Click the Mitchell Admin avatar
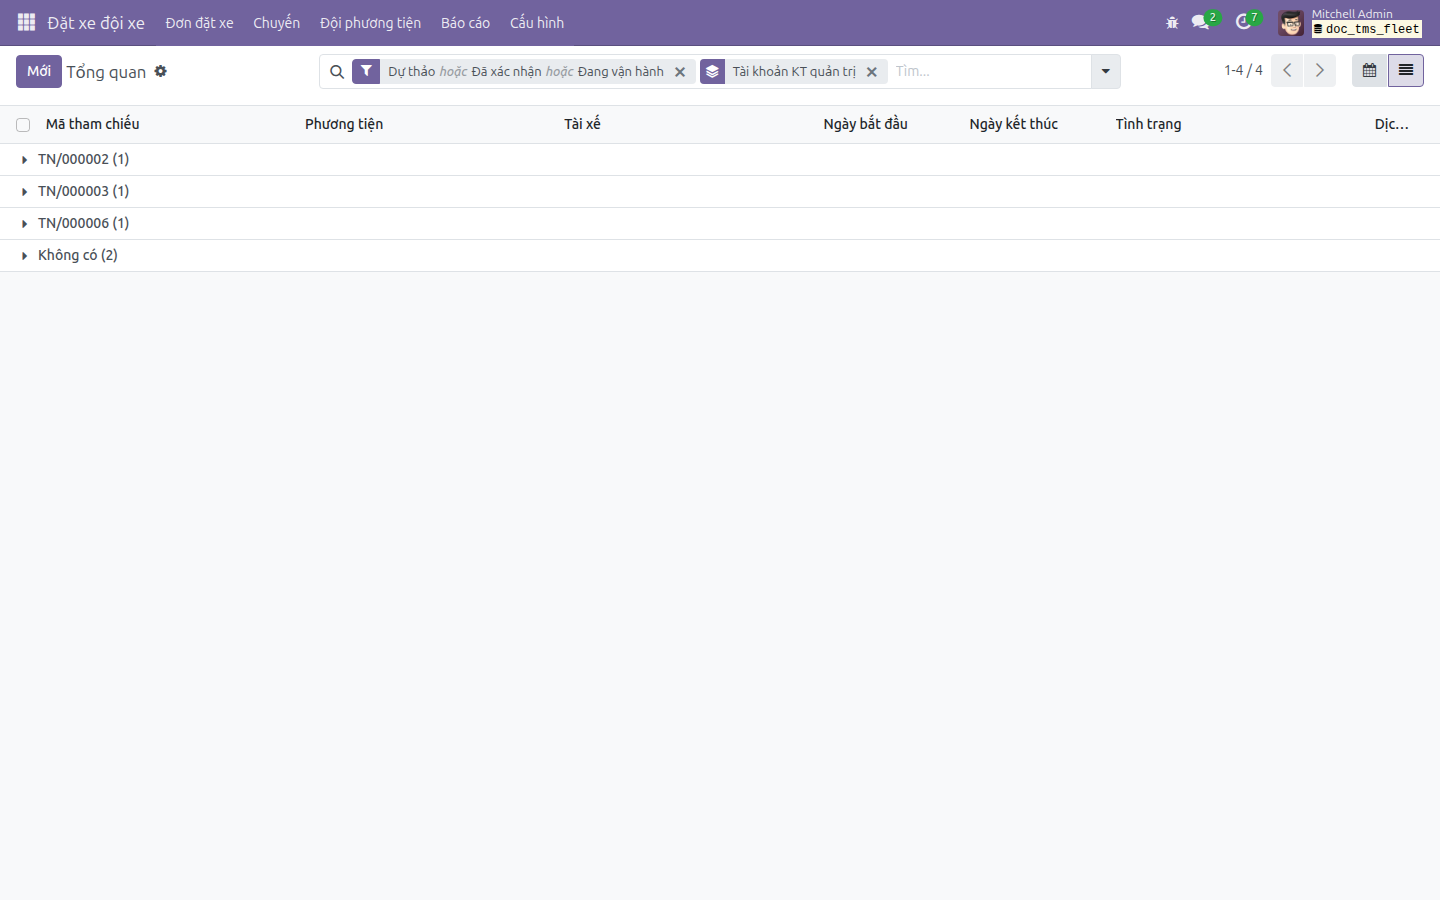1440x900 pixels. click(x=1291, y=23)
